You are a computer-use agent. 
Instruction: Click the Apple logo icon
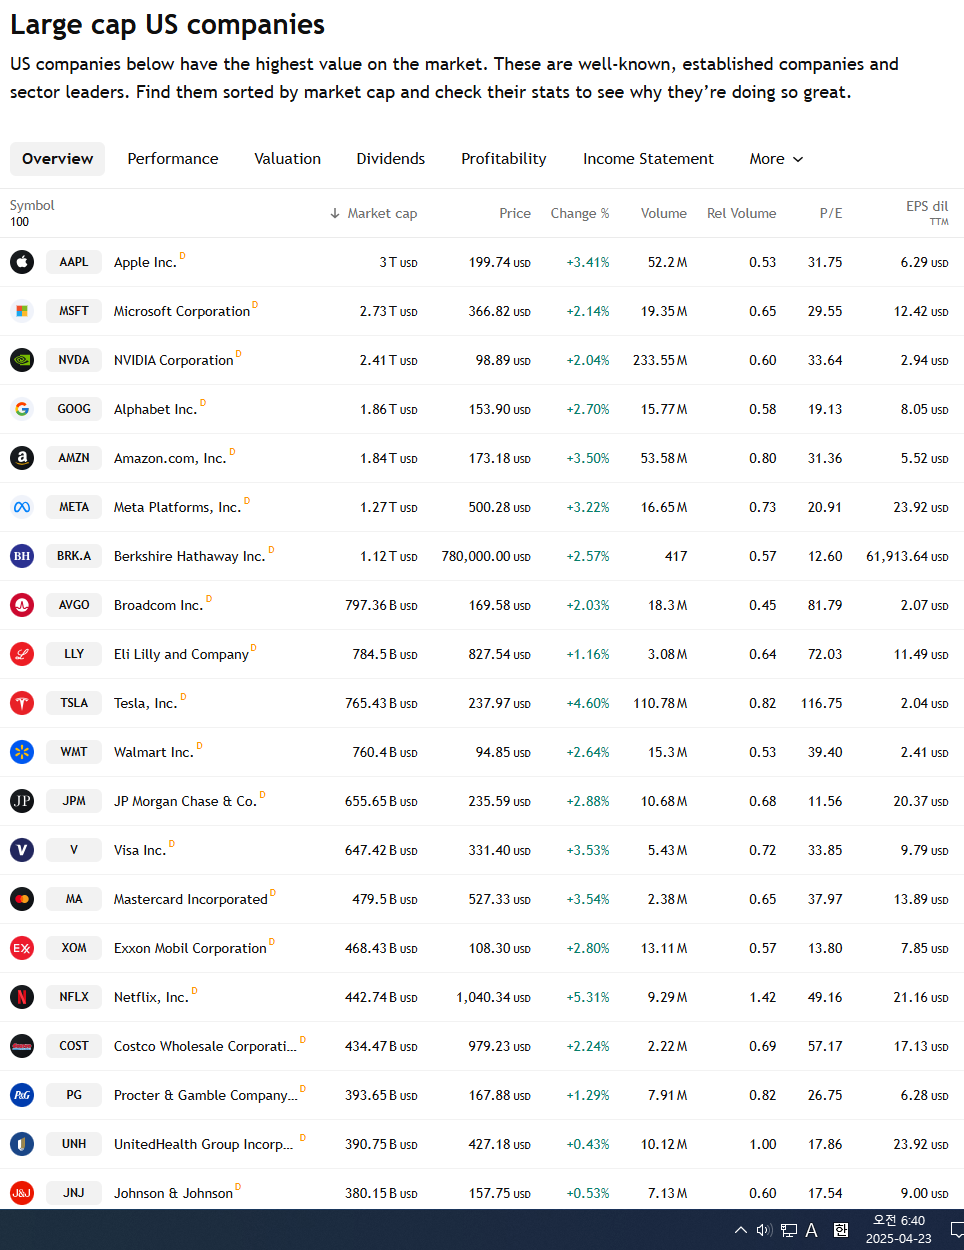pyautogui.click(x=22, y=262)
